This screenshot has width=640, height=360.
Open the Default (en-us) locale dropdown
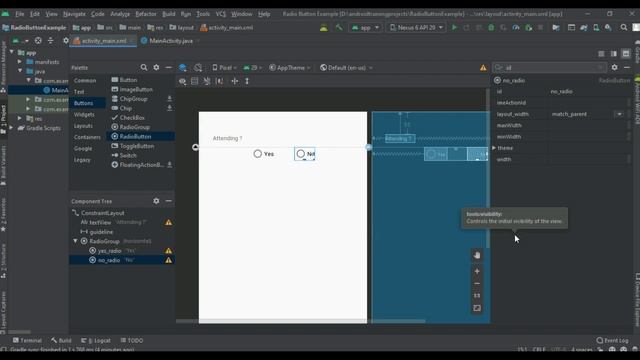pyautogui.click(x=346, y=68)
